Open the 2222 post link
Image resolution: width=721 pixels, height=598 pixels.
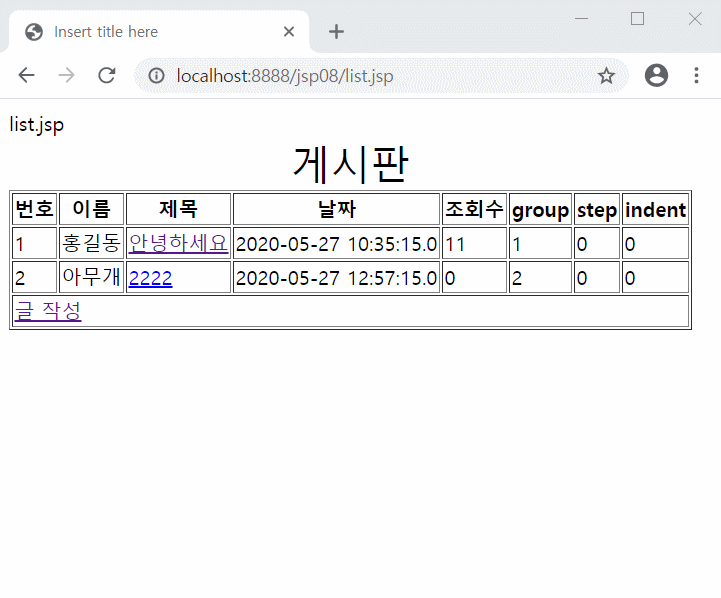[x=150, y=278]
